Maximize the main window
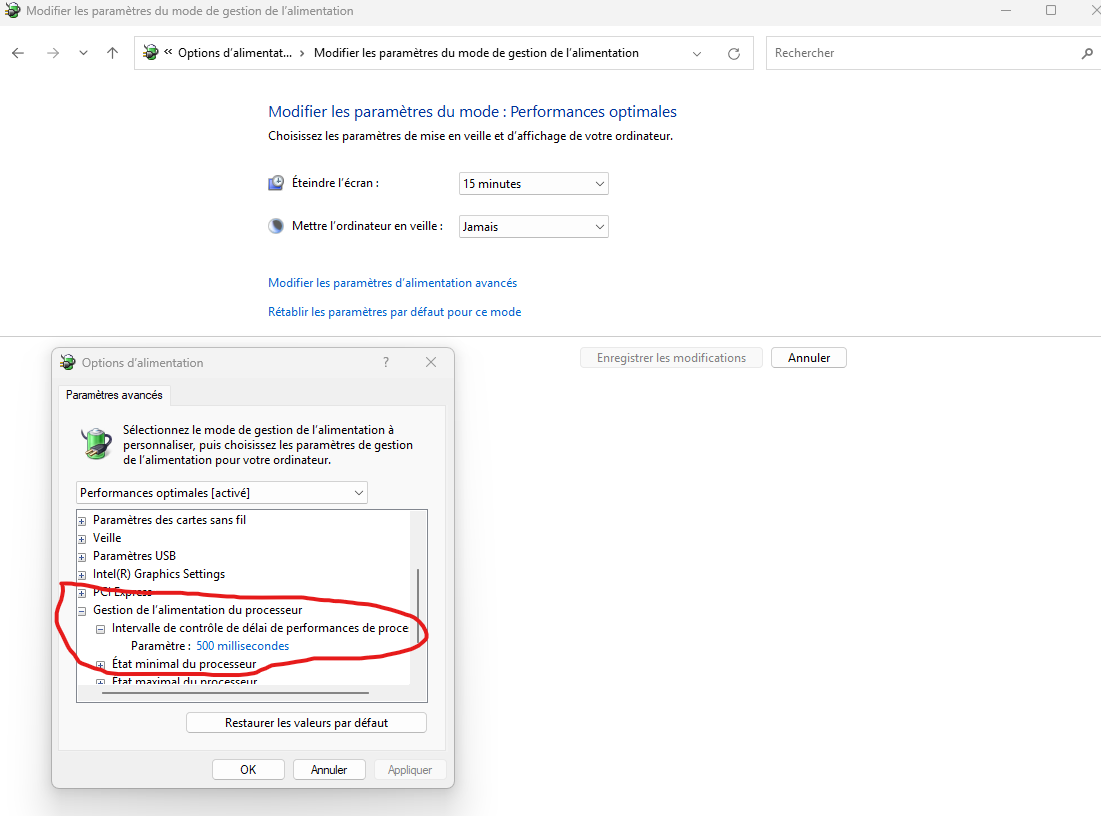1101x816 pixels. [1051, 11]
